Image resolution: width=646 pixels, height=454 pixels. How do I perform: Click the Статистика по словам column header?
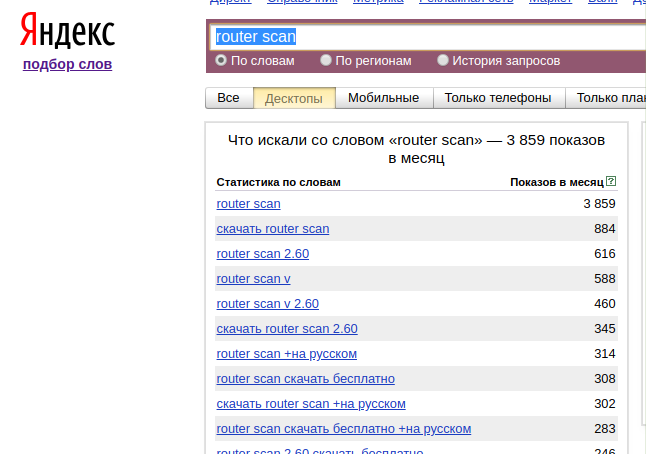(x=279, y=182)
